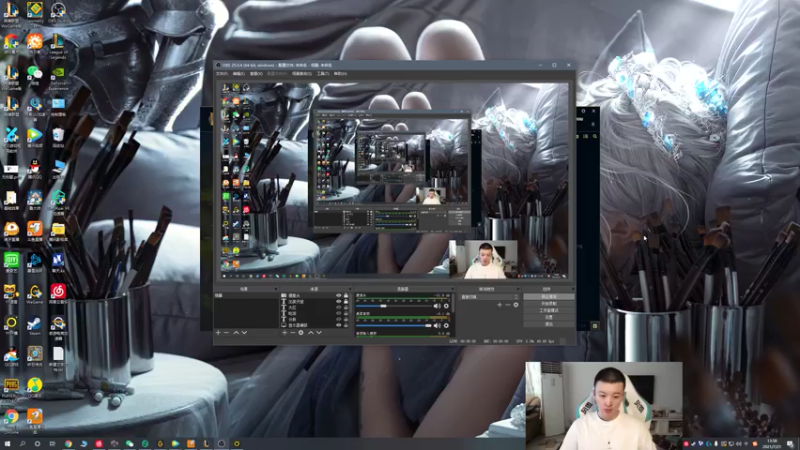Toggle lock of the first source row
Image resolution: width=800 pixels, height=450 pixels.
click(346, 295)
